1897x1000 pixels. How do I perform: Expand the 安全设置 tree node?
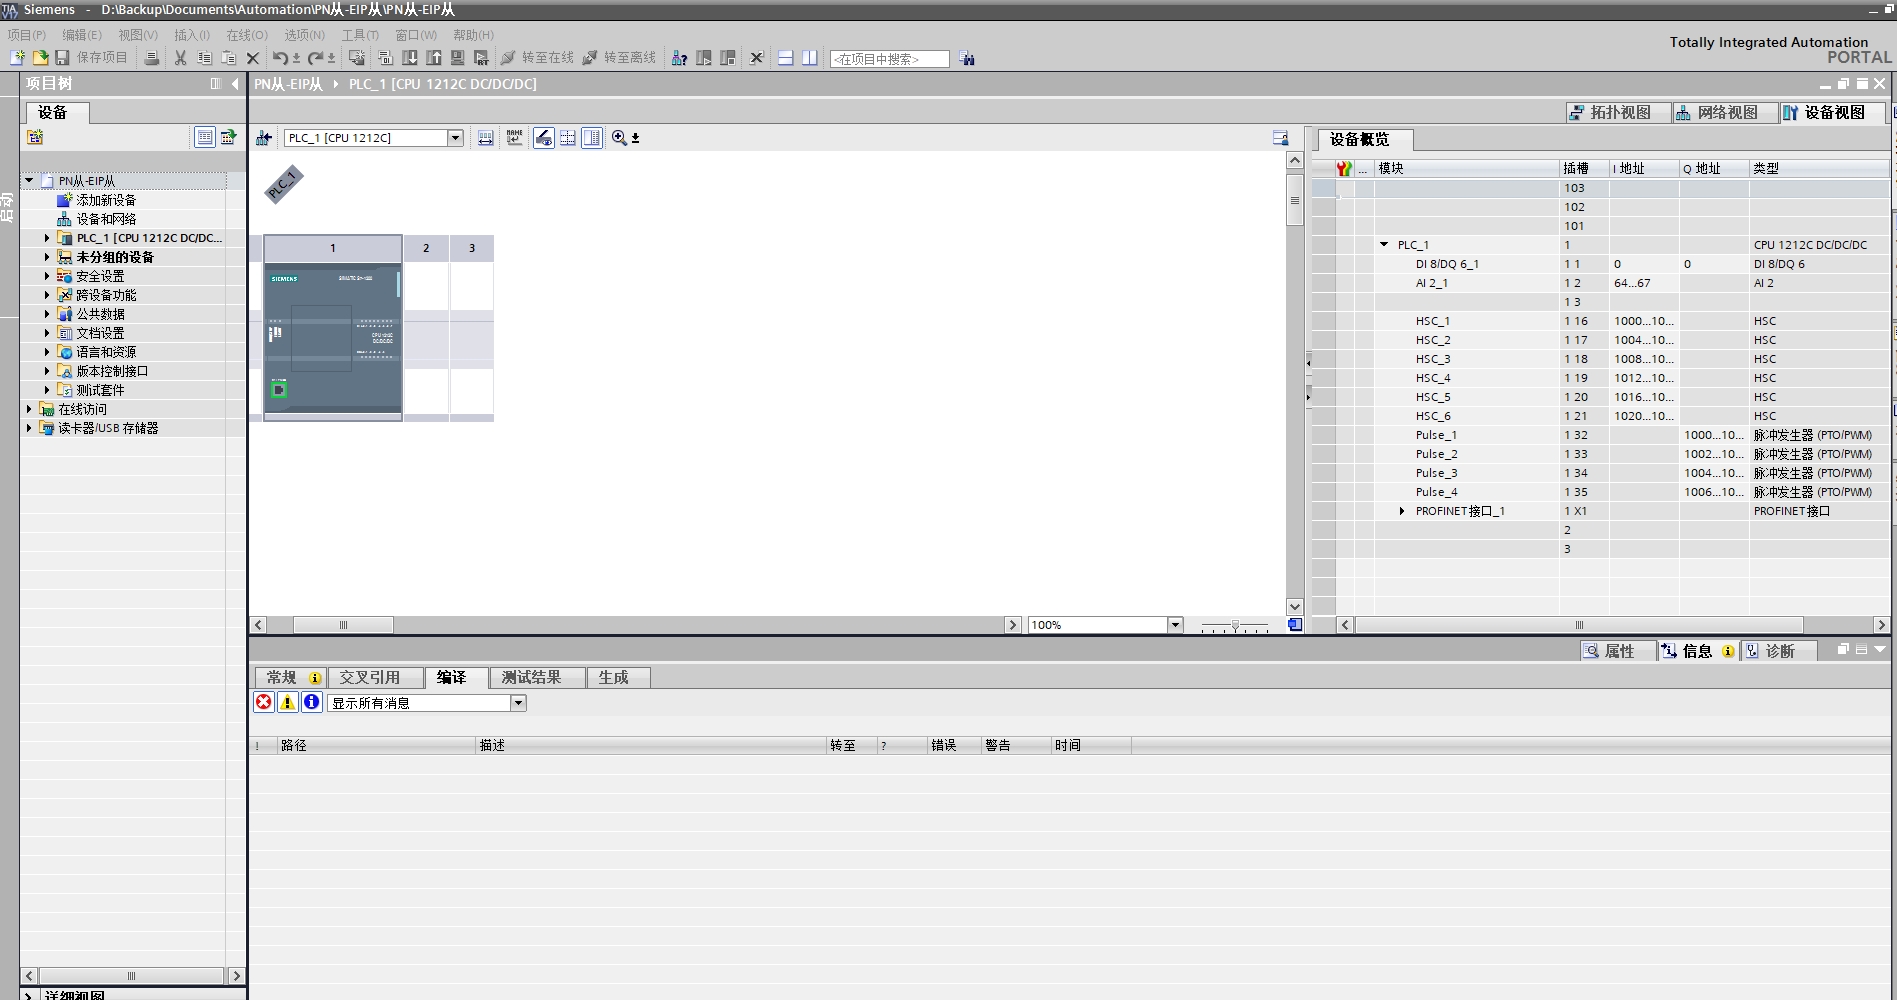[x=47, y=276]
